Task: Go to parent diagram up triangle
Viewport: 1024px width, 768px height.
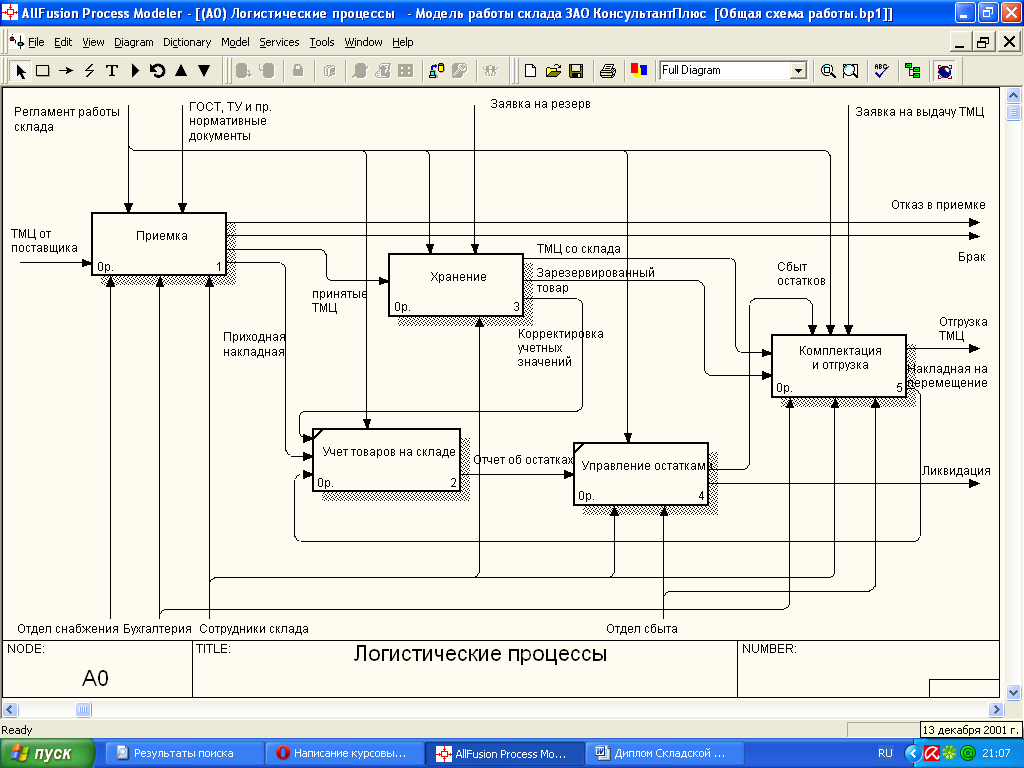Action: point(181,71)
